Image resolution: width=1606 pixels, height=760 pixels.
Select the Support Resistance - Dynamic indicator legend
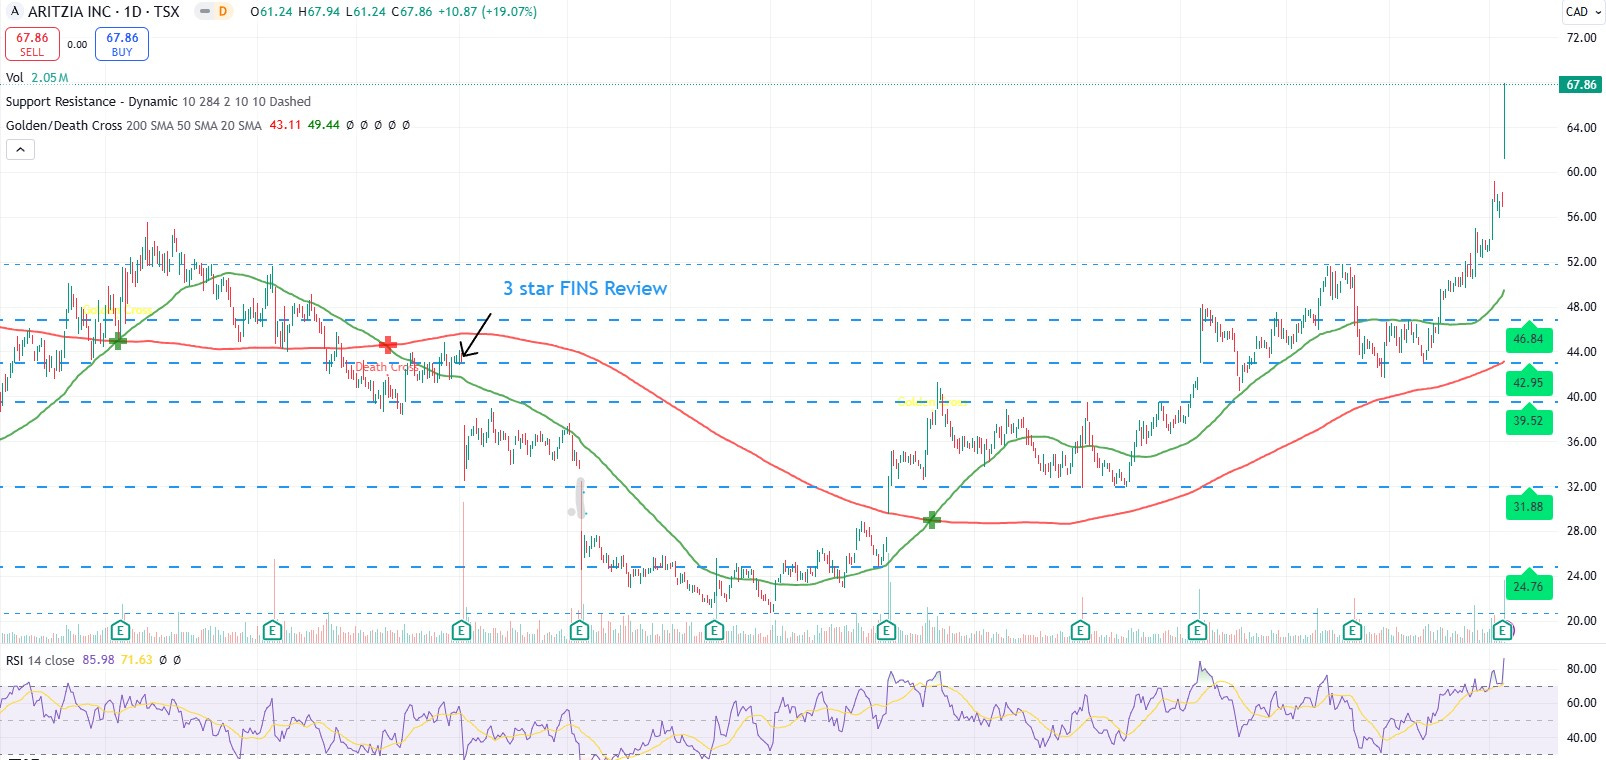[158, 102]
